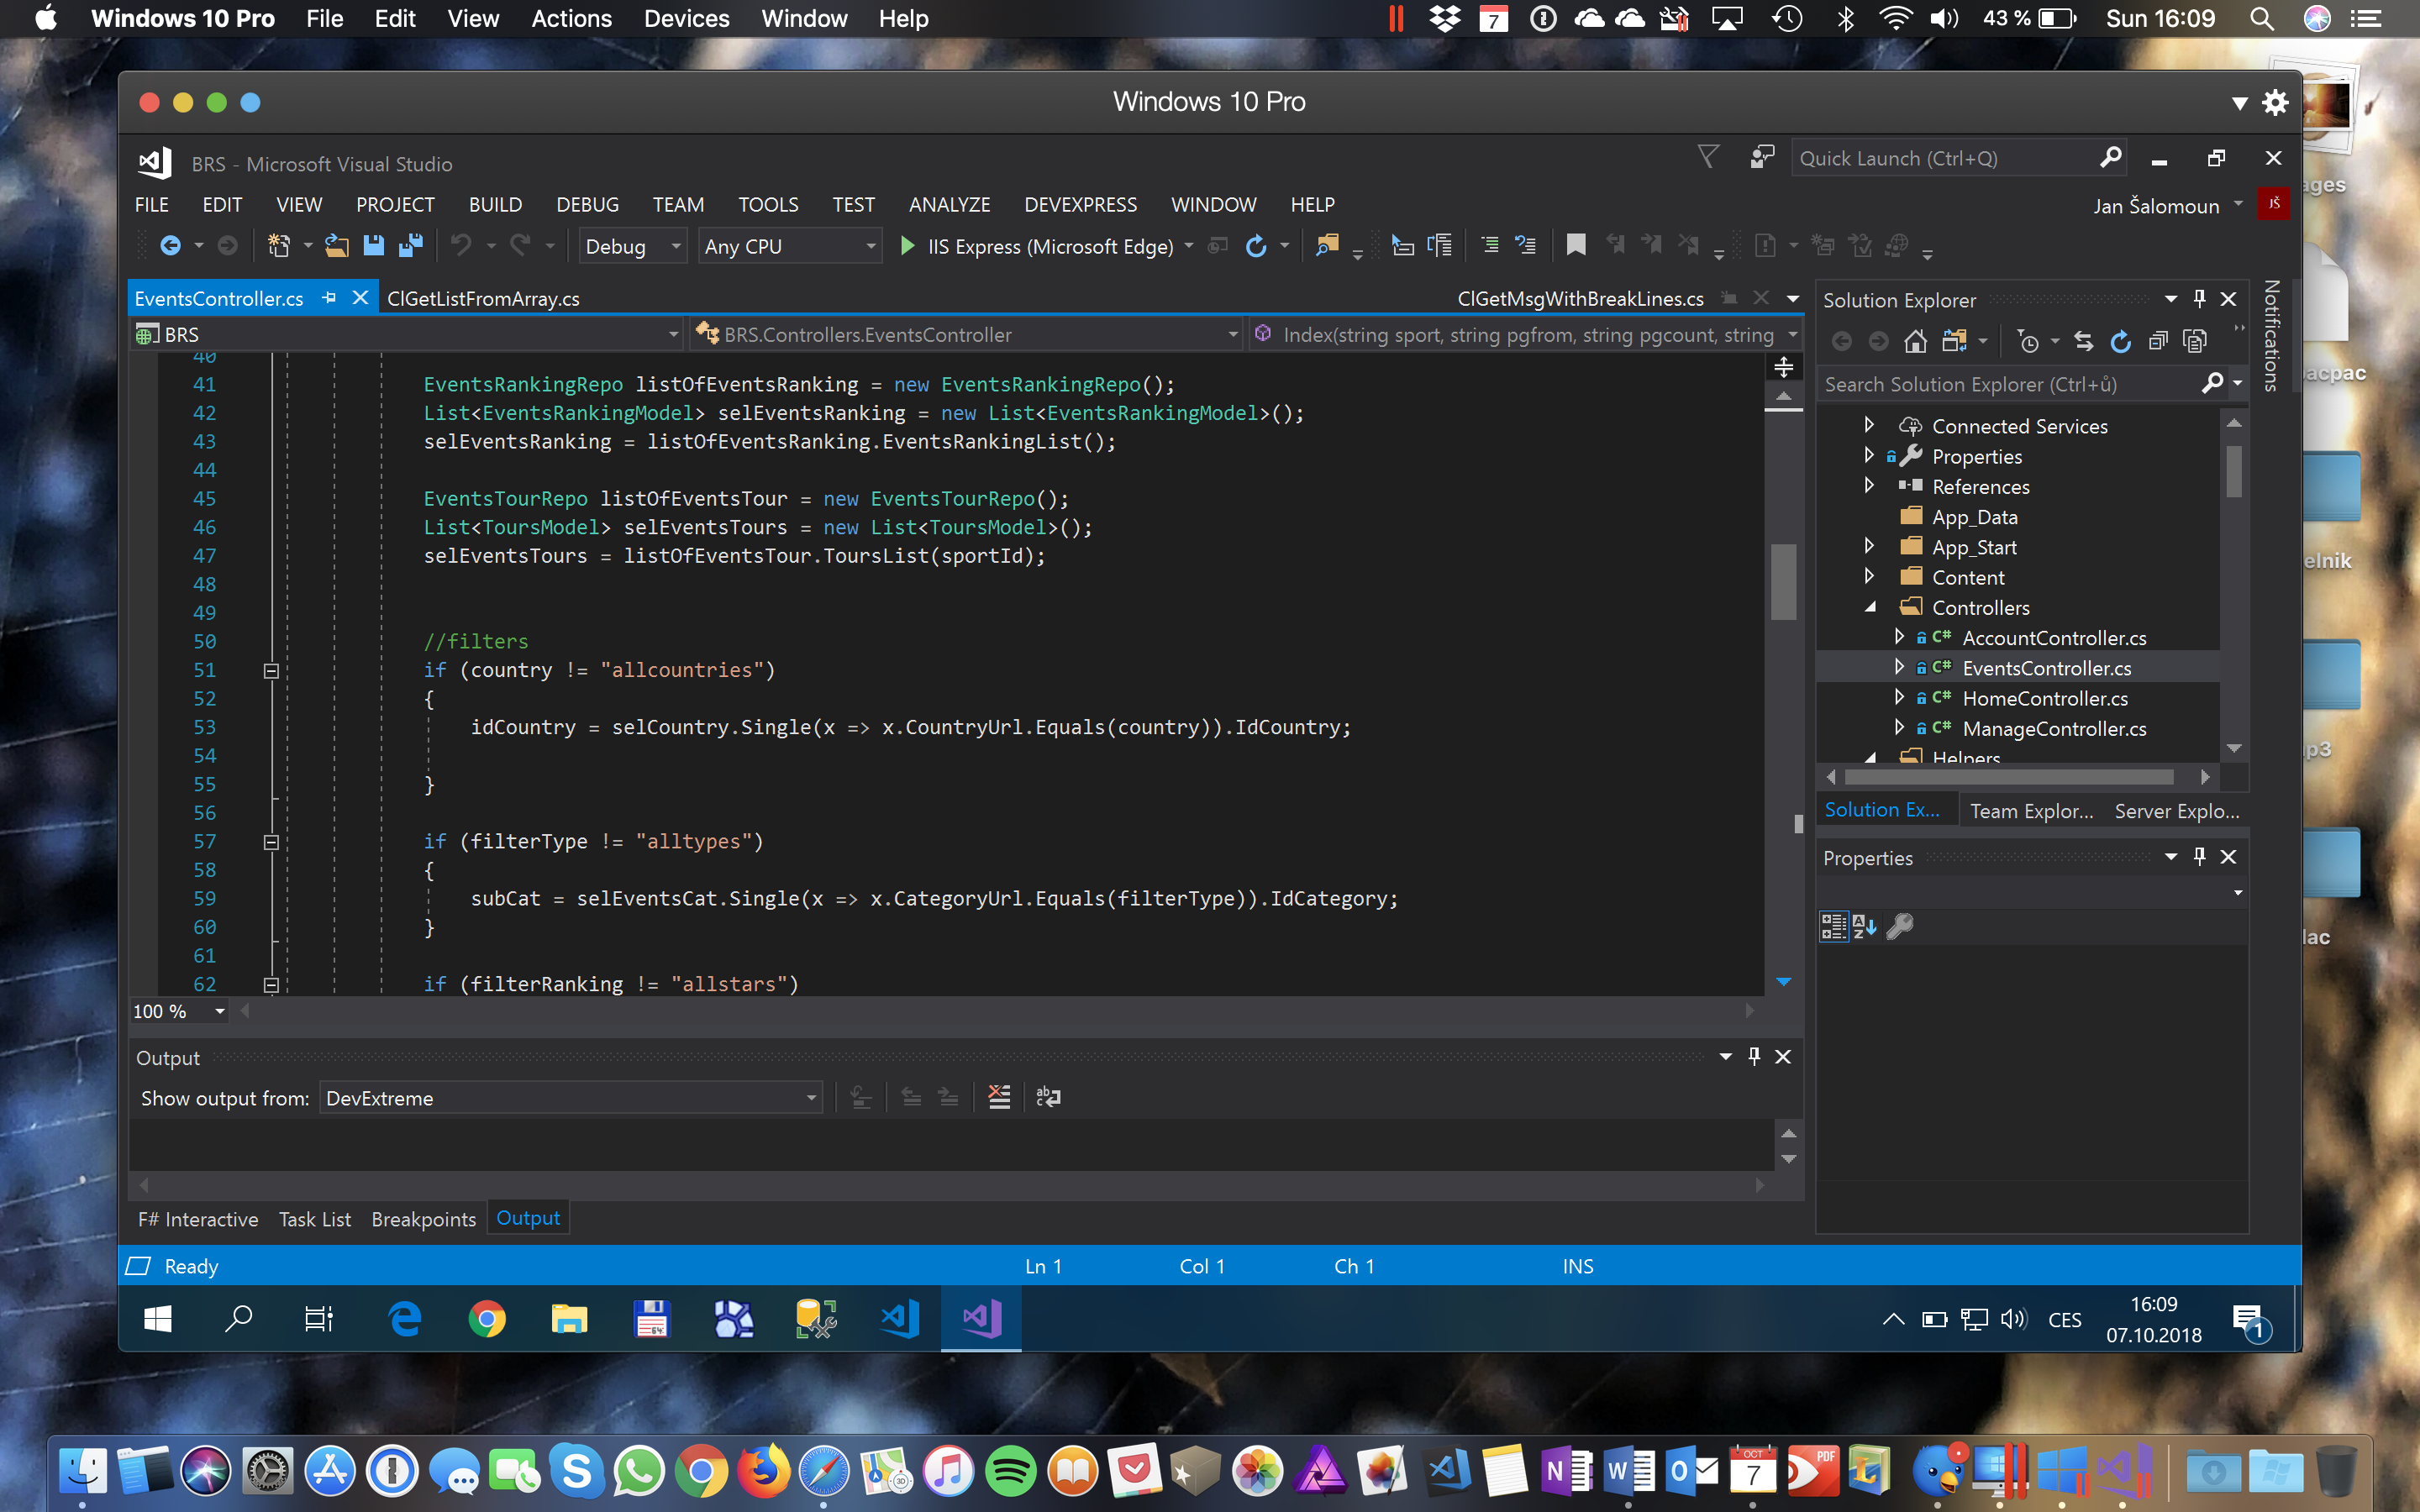Expand the App_Start folder node
Viewport: 2420px width, 1512px height.
[x=1868, y=546]
